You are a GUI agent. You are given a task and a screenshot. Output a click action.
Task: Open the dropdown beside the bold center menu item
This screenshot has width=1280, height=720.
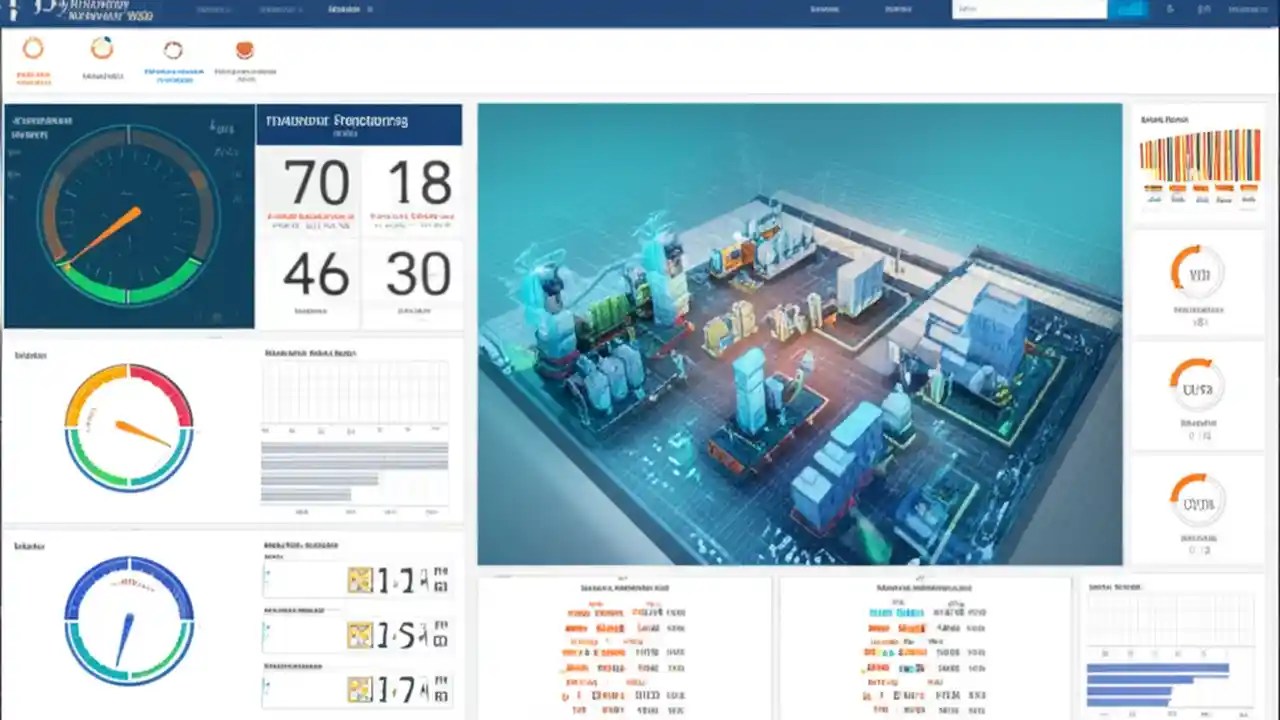point(370,9)
